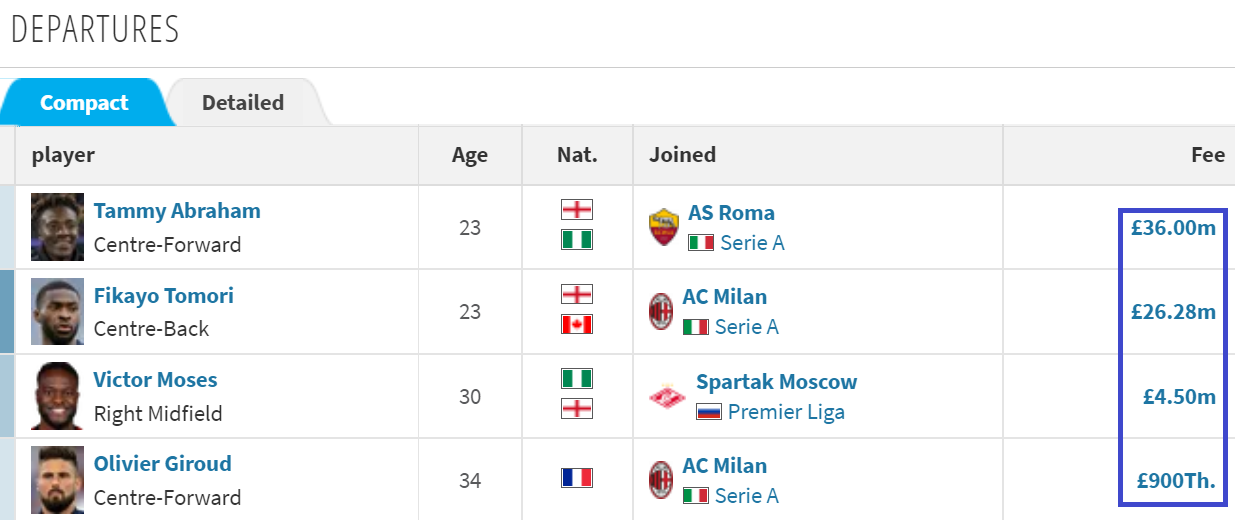Click the AS Roma club crest icon
1235x520 pixels.
click(x=664, y=227)
